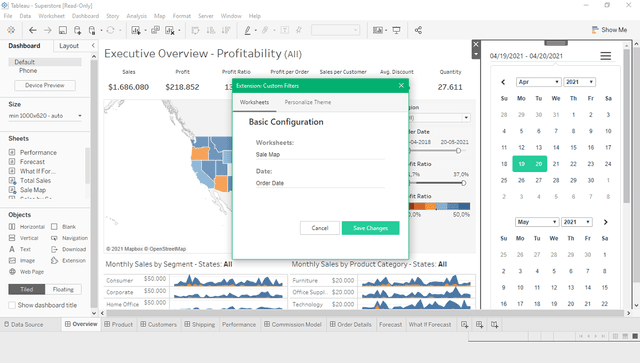Open the month dropdown showing May
This screenshot has height=363, width=640.
pyautogui.click(x=537, y=222)
